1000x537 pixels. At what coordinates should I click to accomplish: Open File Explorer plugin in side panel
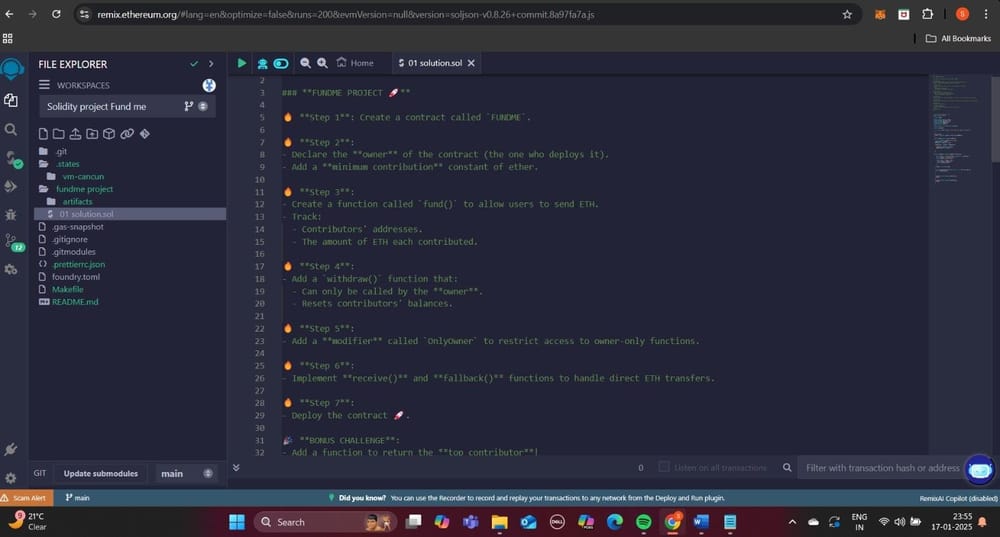point(11,100)
